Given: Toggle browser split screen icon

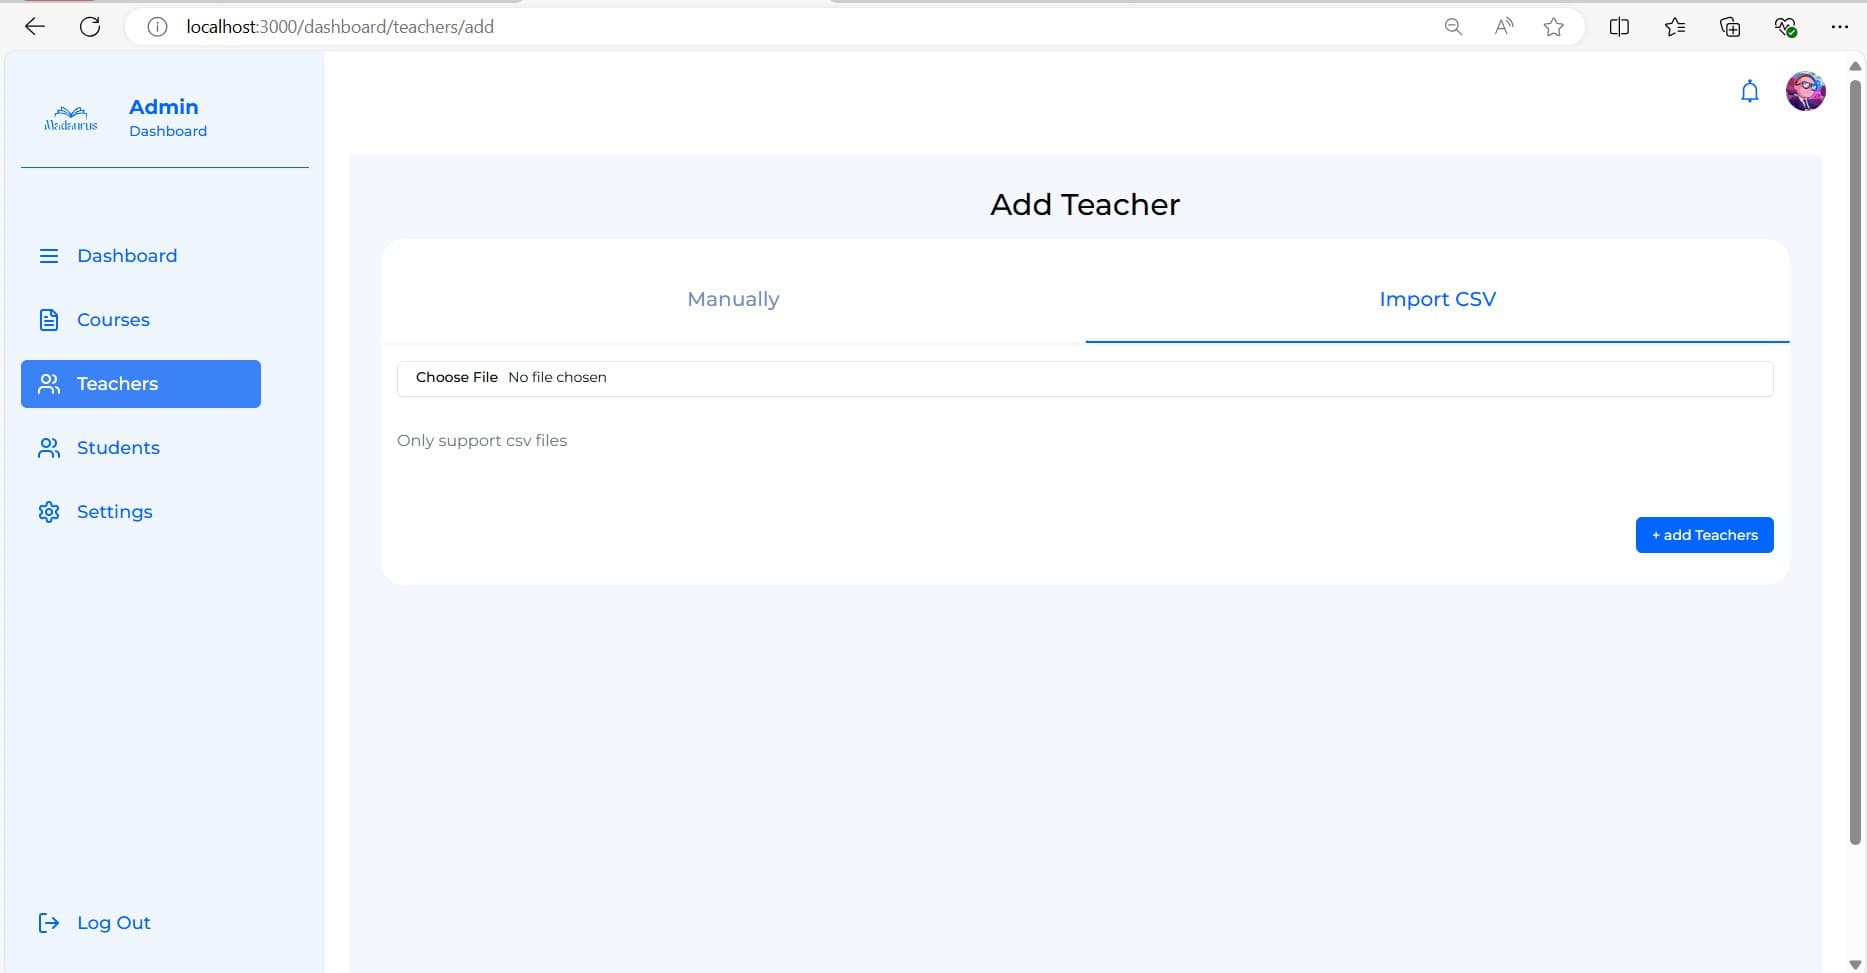Looking at the screenshot, I should click(x=1619, y=27).
